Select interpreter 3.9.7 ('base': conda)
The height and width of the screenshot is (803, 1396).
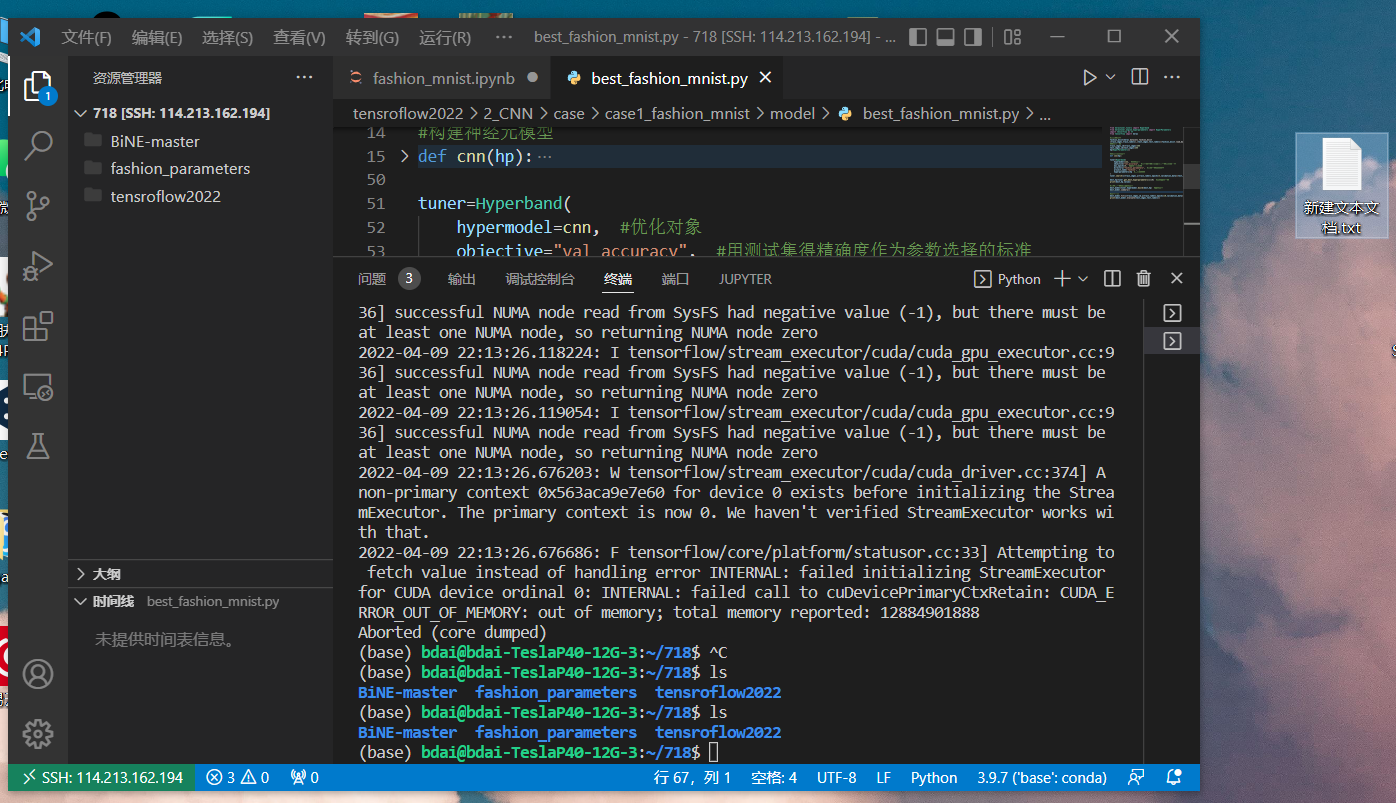pos(1041,777)
